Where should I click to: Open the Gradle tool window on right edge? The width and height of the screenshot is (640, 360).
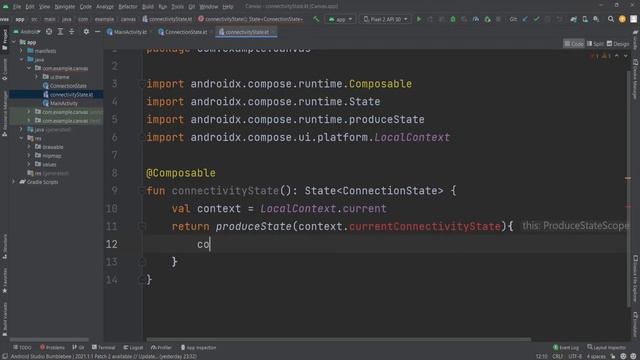pos(636,40)
